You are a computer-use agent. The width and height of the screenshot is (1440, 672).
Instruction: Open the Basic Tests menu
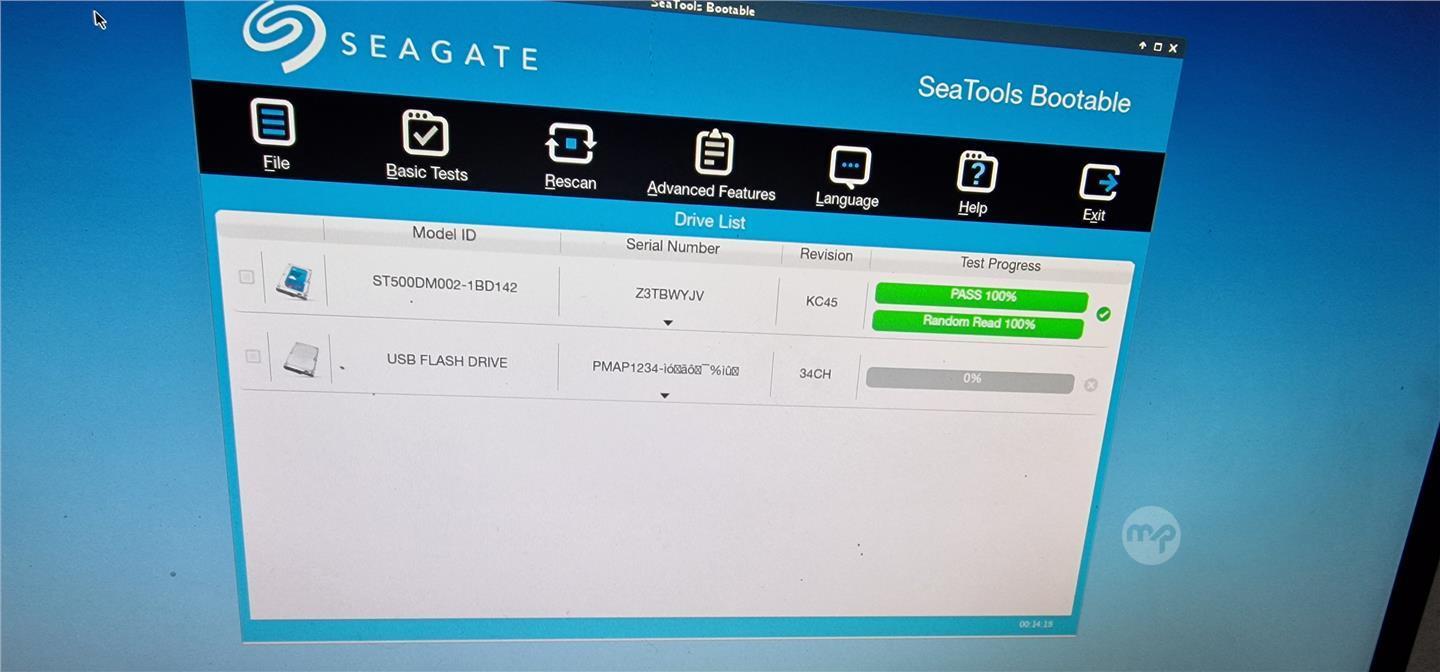coord(425,133)
